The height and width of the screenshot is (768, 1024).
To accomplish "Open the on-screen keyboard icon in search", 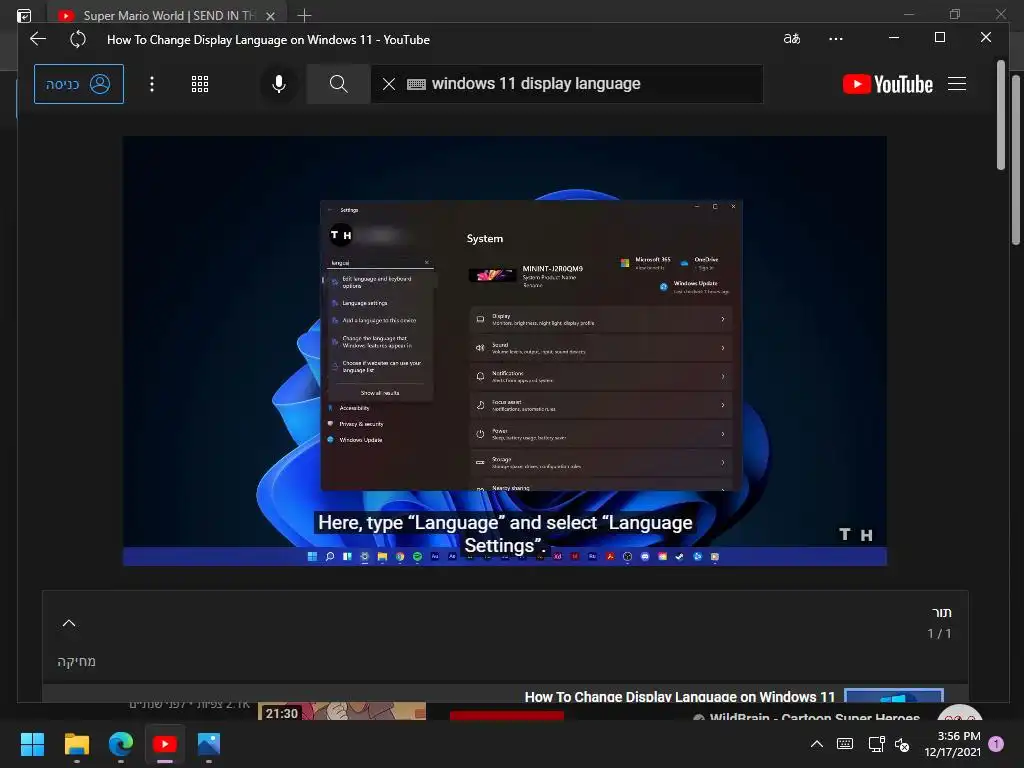I will click(x=416, y=84).
